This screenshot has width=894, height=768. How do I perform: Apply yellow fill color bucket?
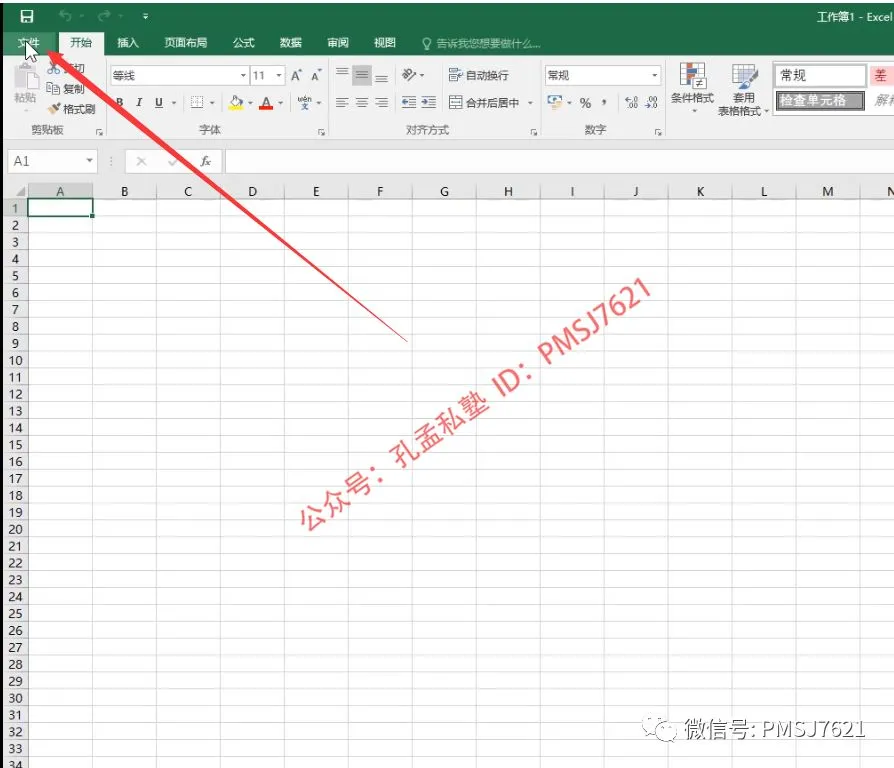point(236,103)
